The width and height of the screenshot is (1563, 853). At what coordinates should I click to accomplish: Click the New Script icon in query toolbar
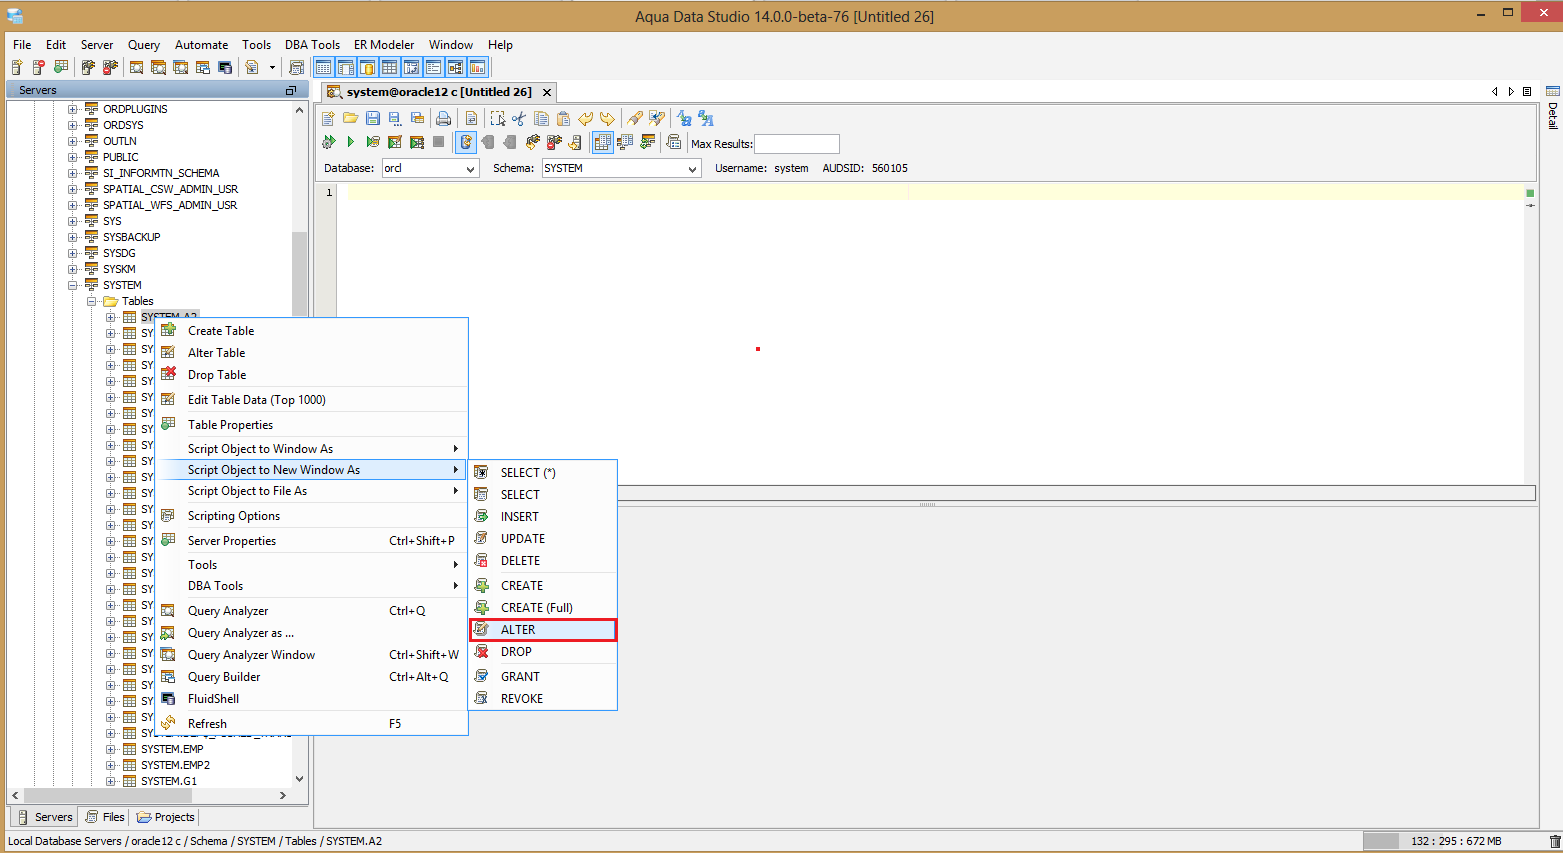coord(328,118)
